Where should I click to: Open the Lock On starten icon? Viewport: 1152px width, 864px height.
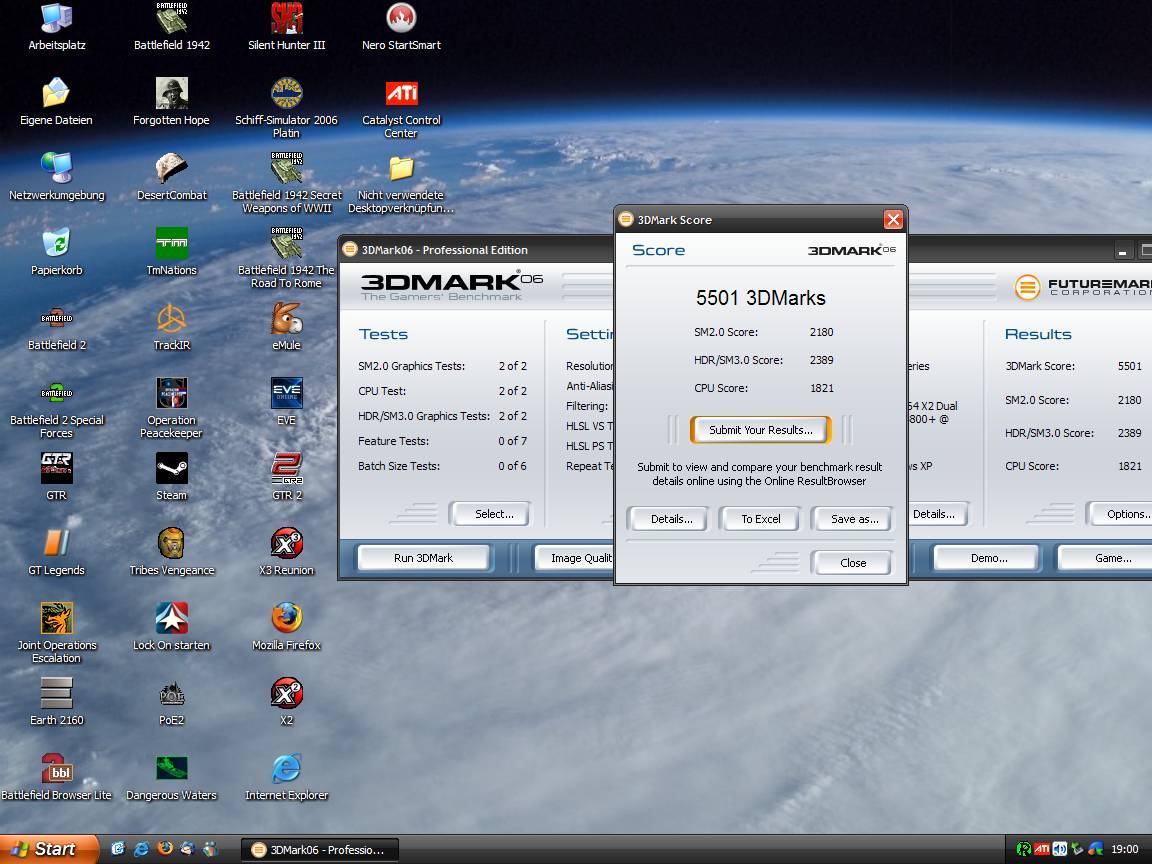[171, 627]
